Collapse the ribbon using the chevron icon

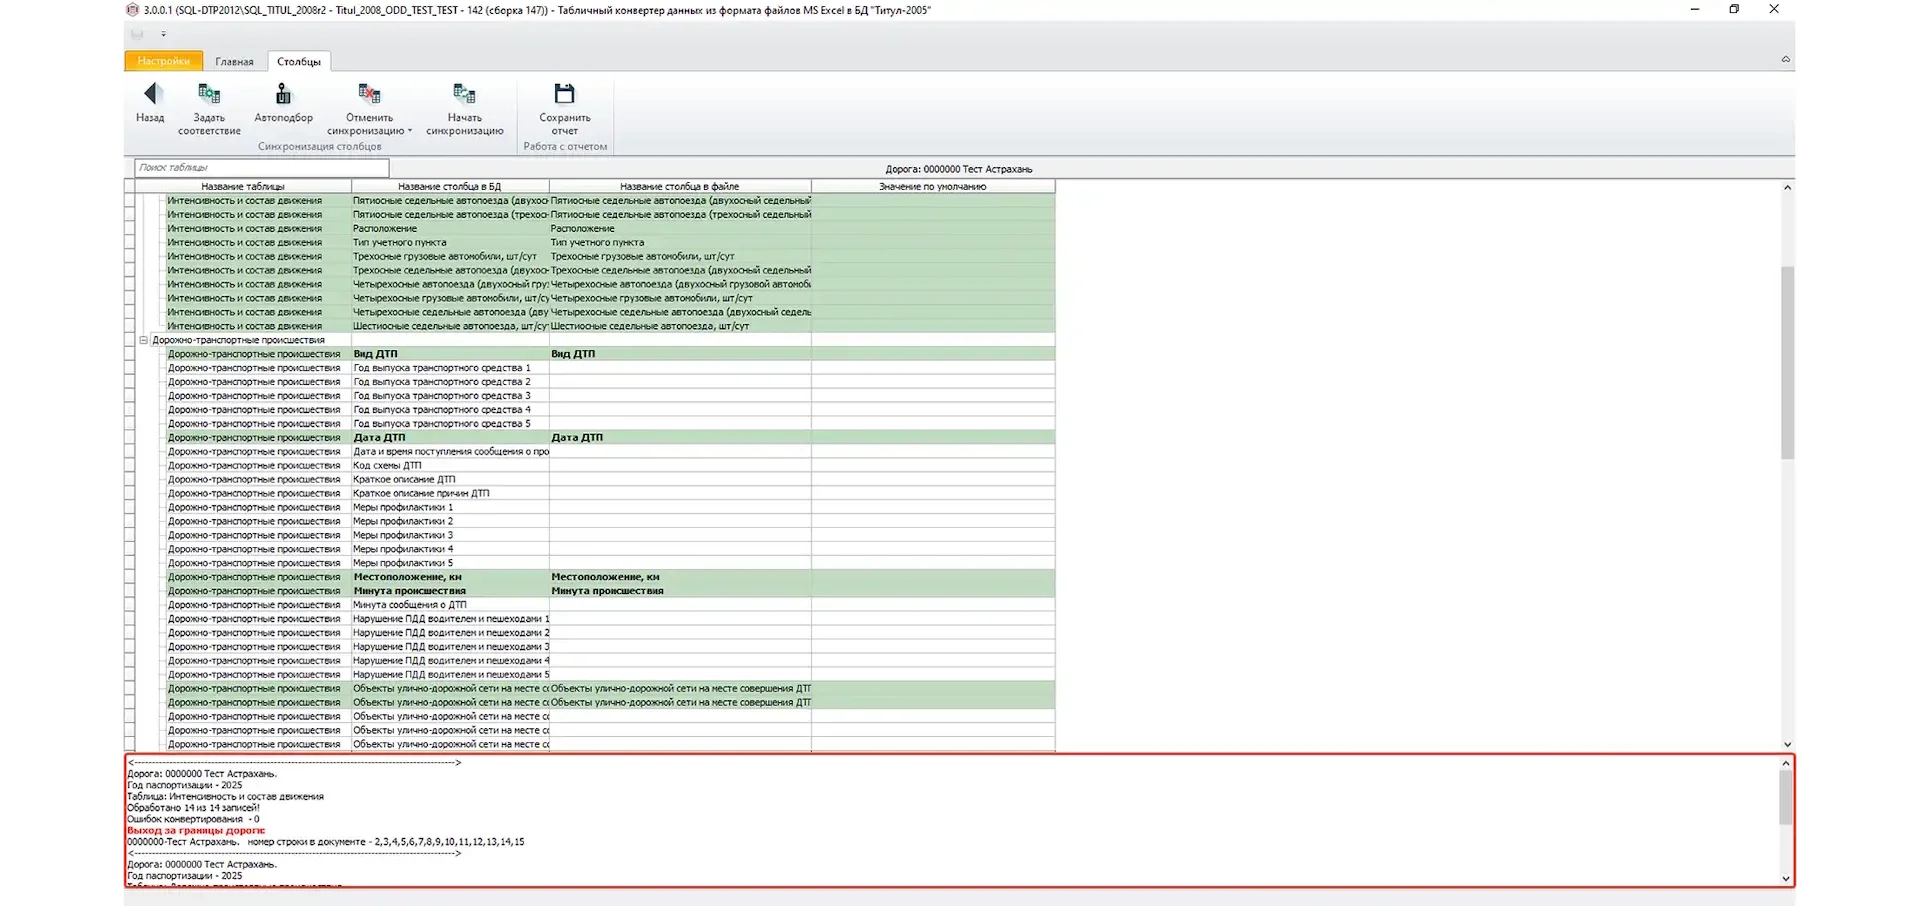pos(1785,60)
